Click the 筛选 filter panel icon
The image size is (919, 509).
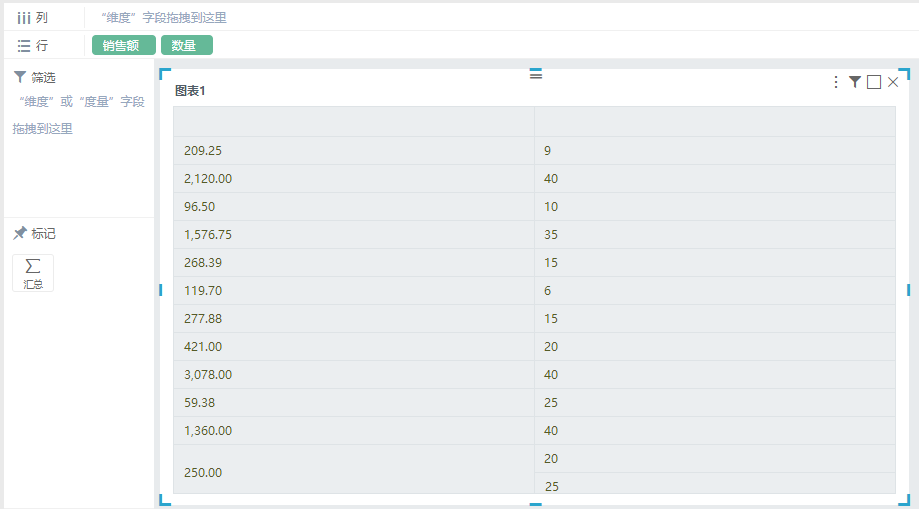point(20,77)
